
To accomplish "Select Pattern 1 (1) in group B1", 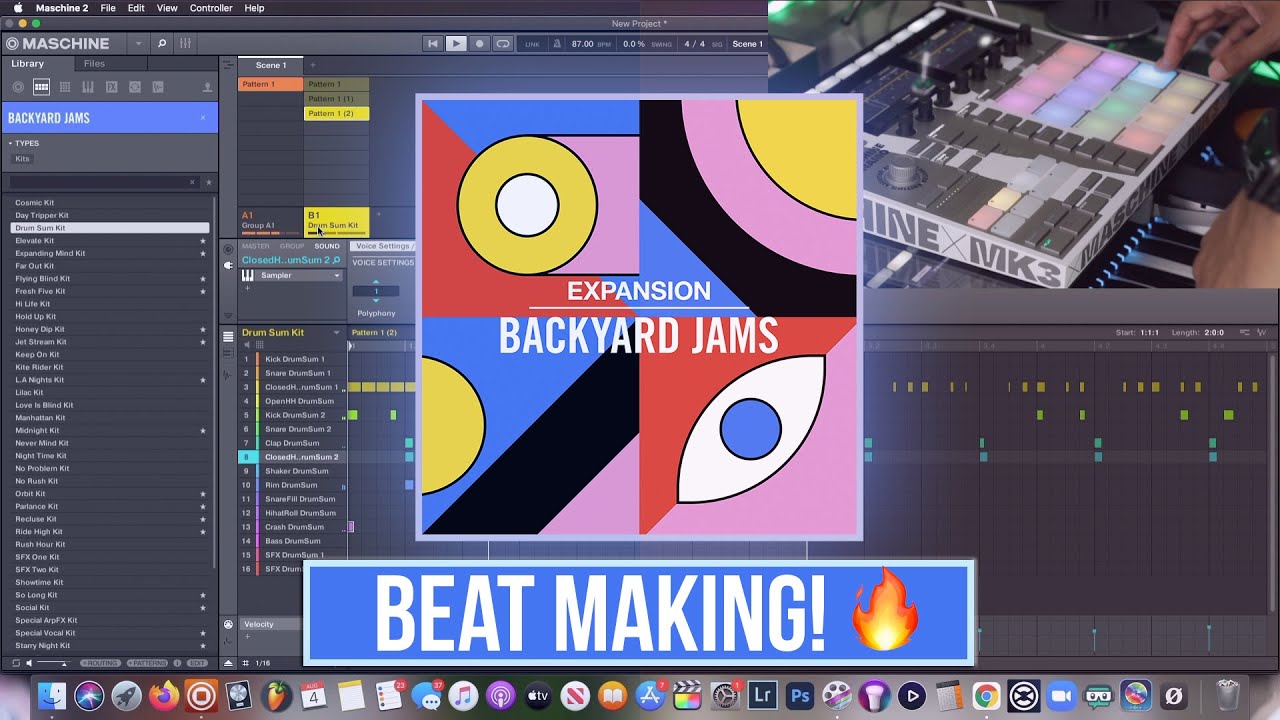I will (336, 99).
